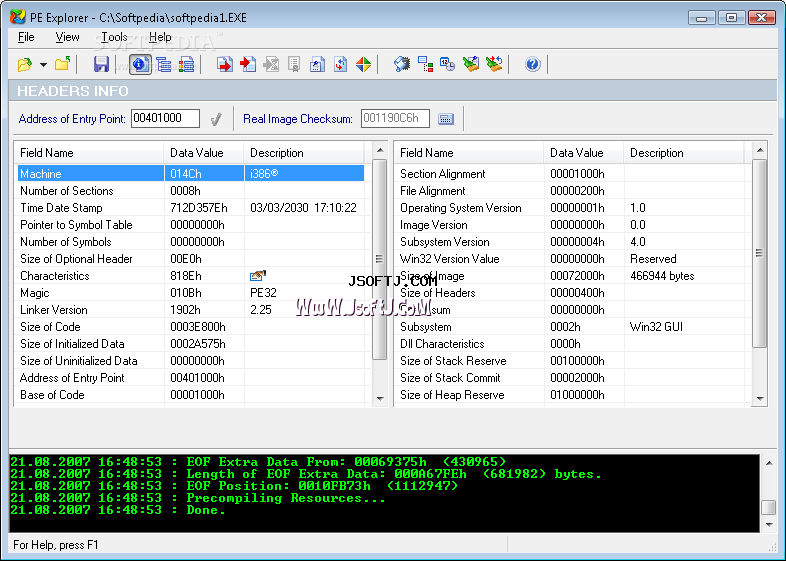Click left table scrollbar up arrow
The width and height of the screenshot is (786, 561).
click(x=380, y=150)
